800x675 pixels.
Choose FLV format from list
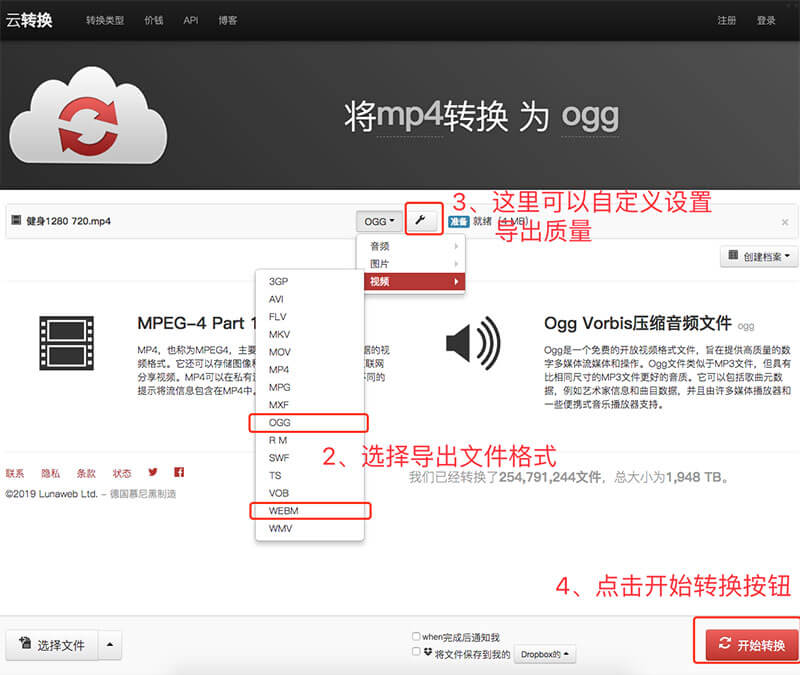pos(310,317)
